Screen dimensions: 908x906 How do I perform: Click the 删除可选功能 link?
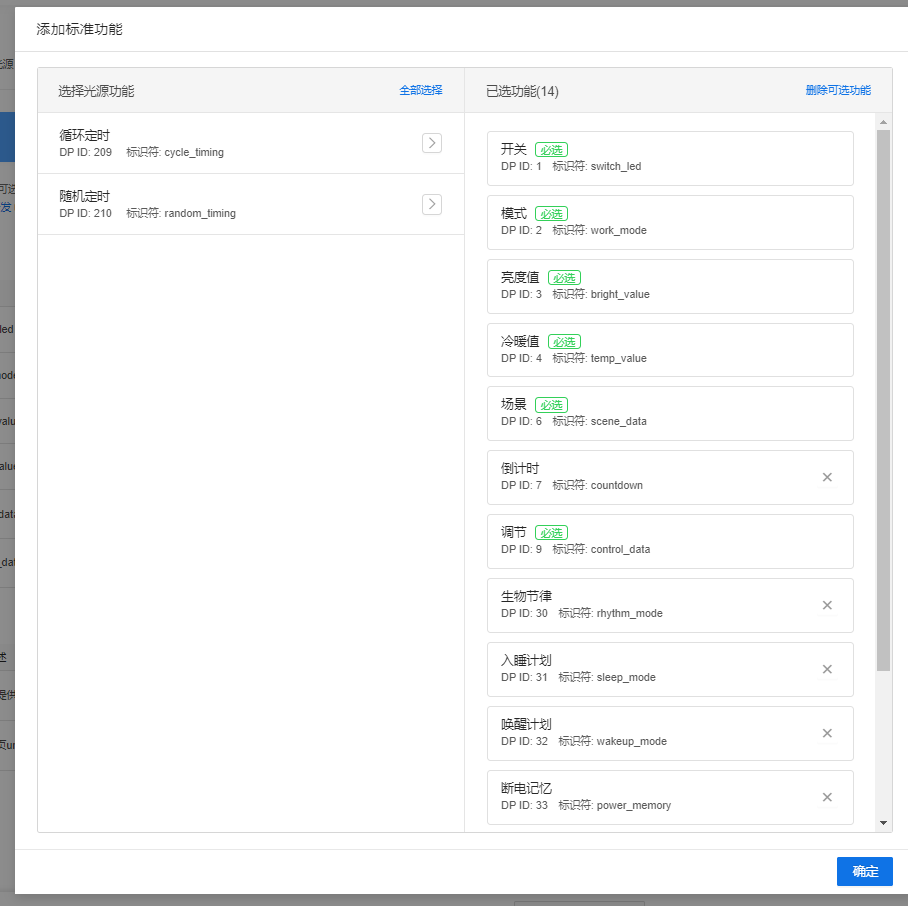click(x=837, y=90)
